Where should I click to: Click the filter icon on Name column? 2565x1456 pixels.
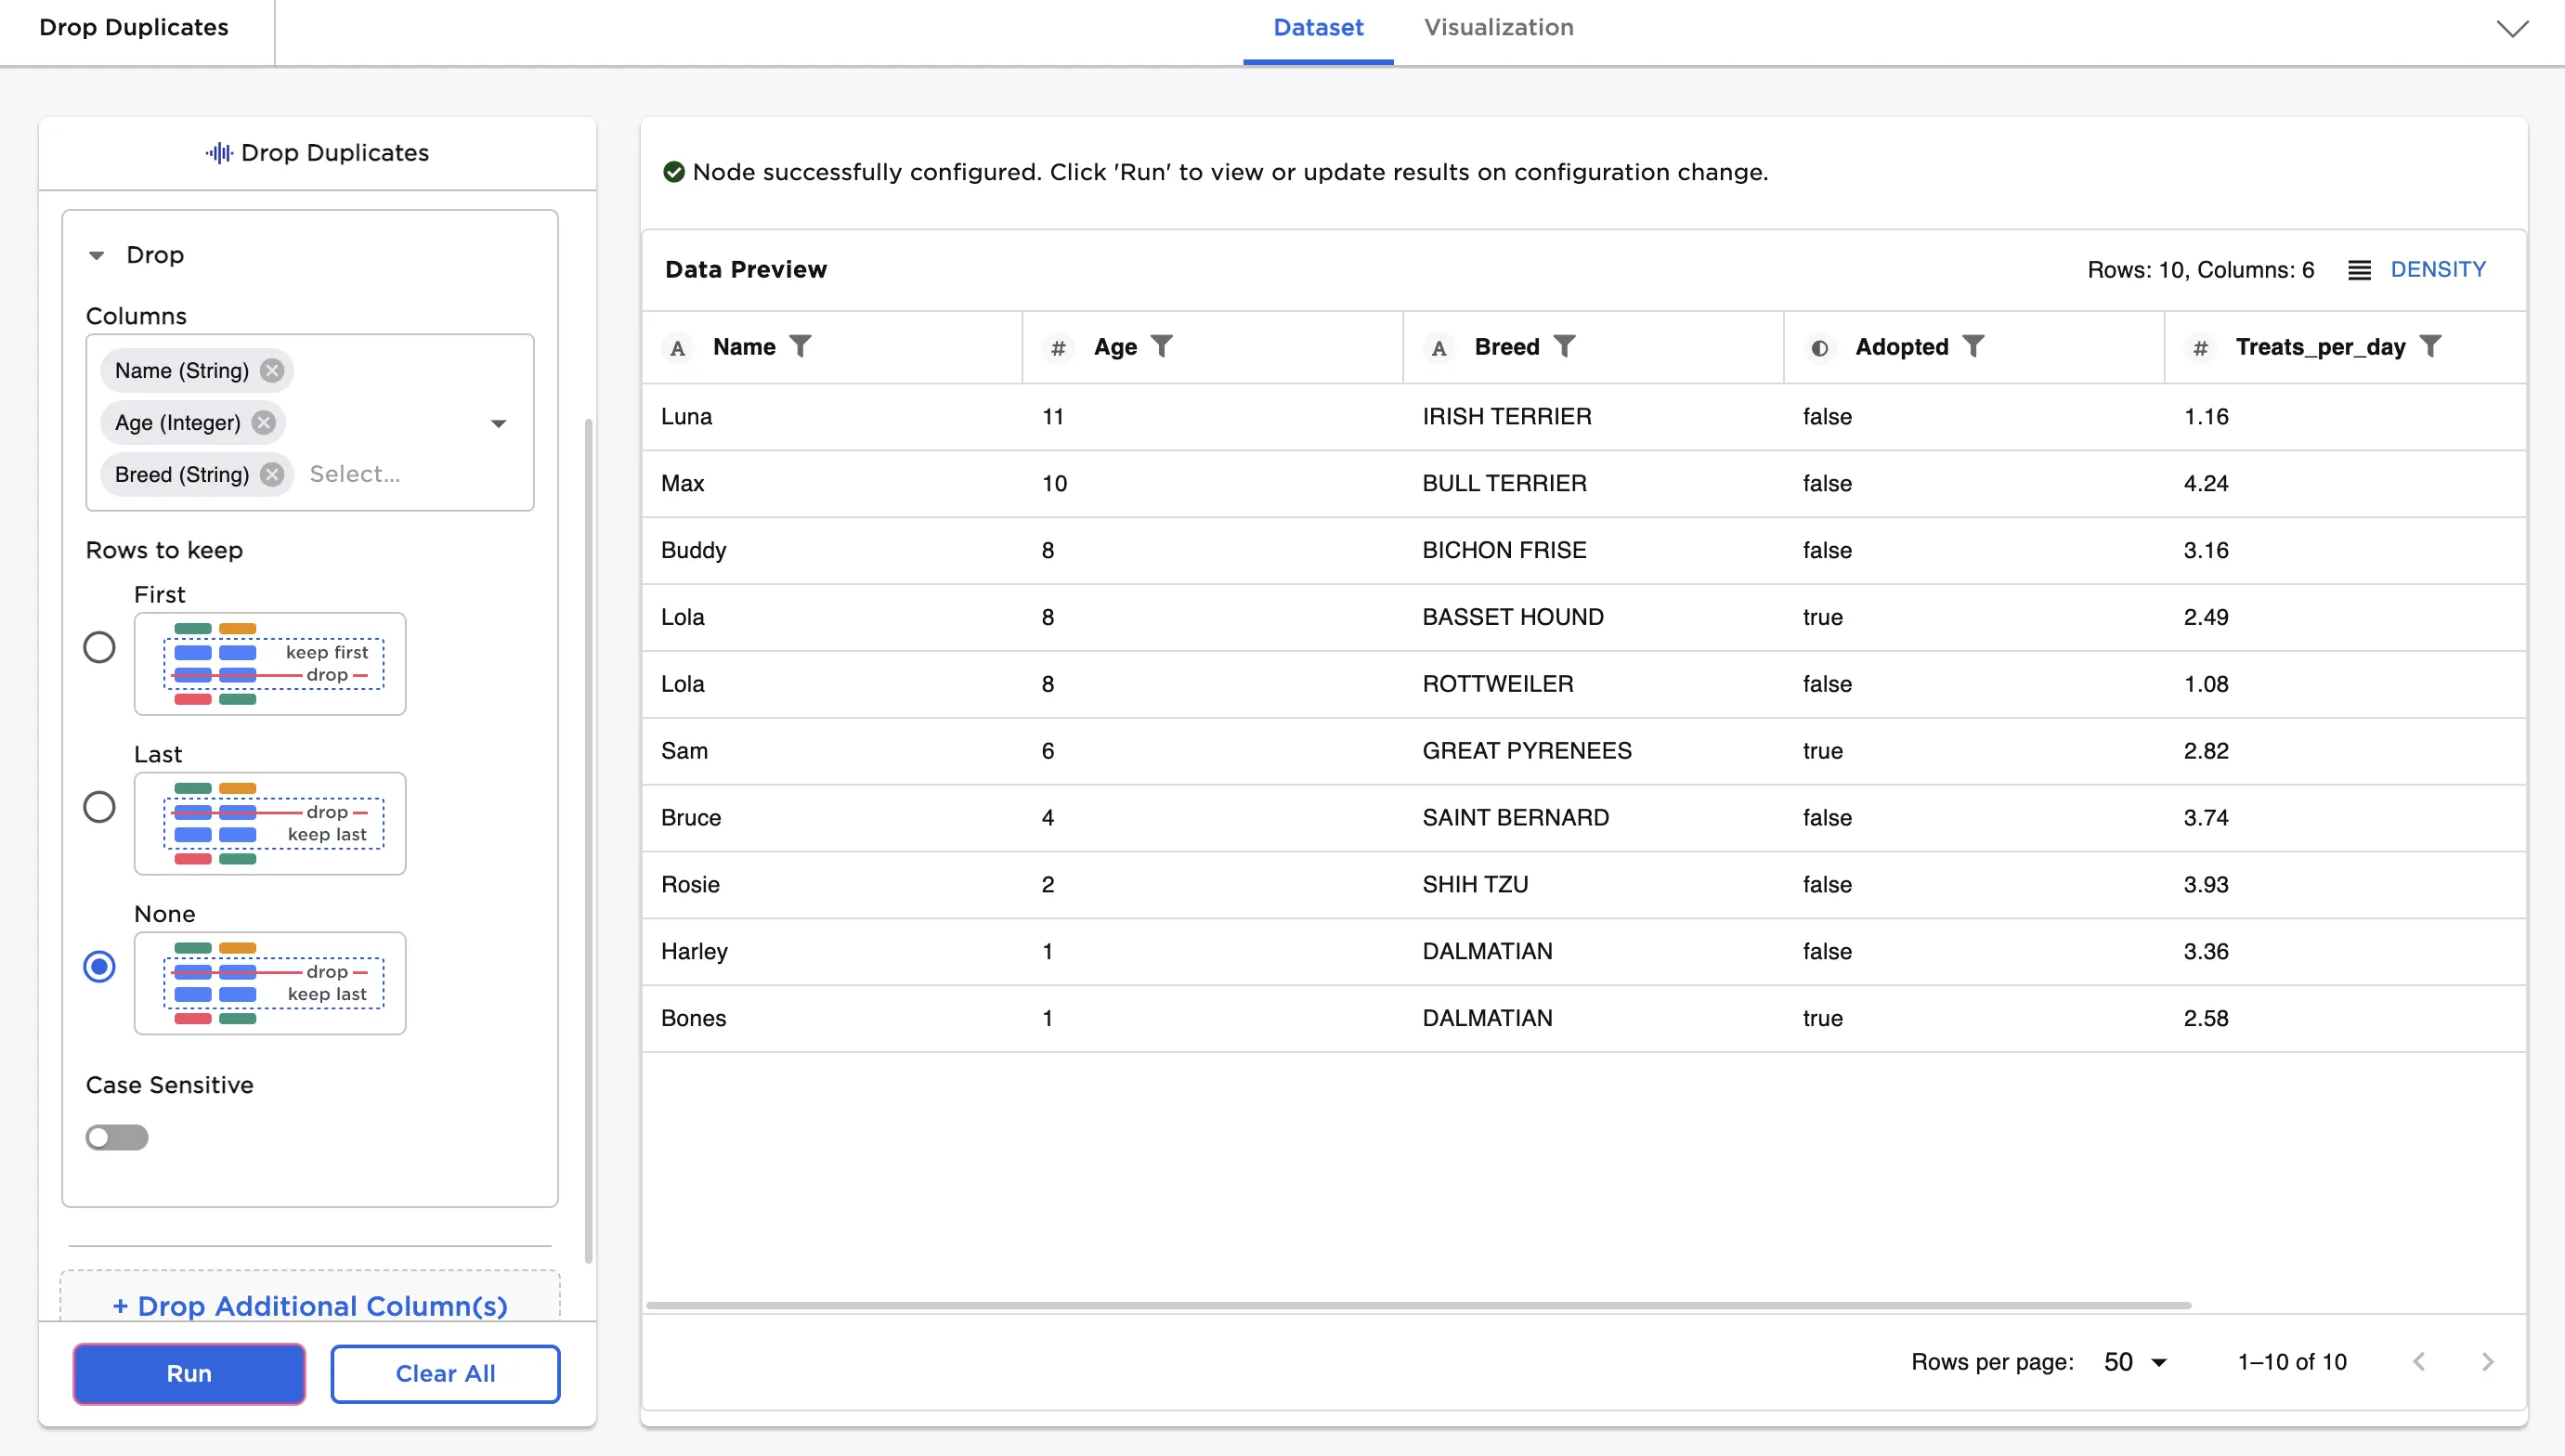(x=800, y=346)
